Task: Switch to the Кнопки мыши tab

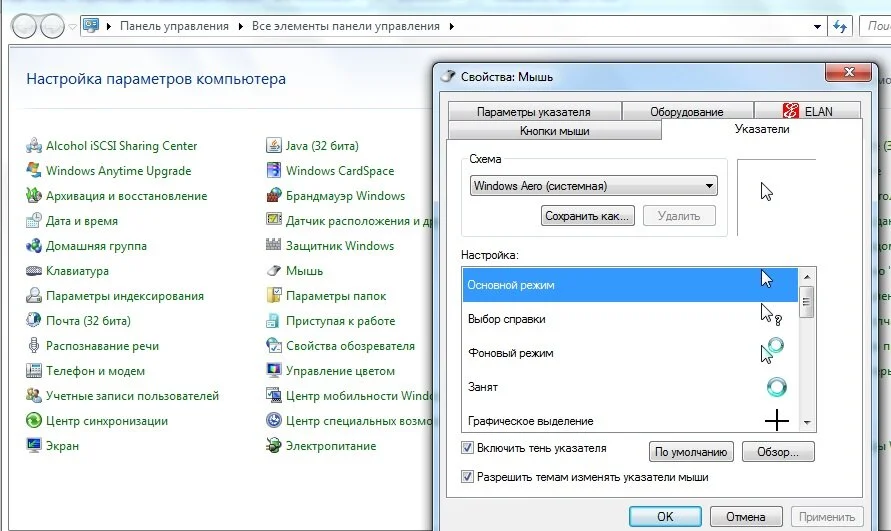Action: [555, 131]
